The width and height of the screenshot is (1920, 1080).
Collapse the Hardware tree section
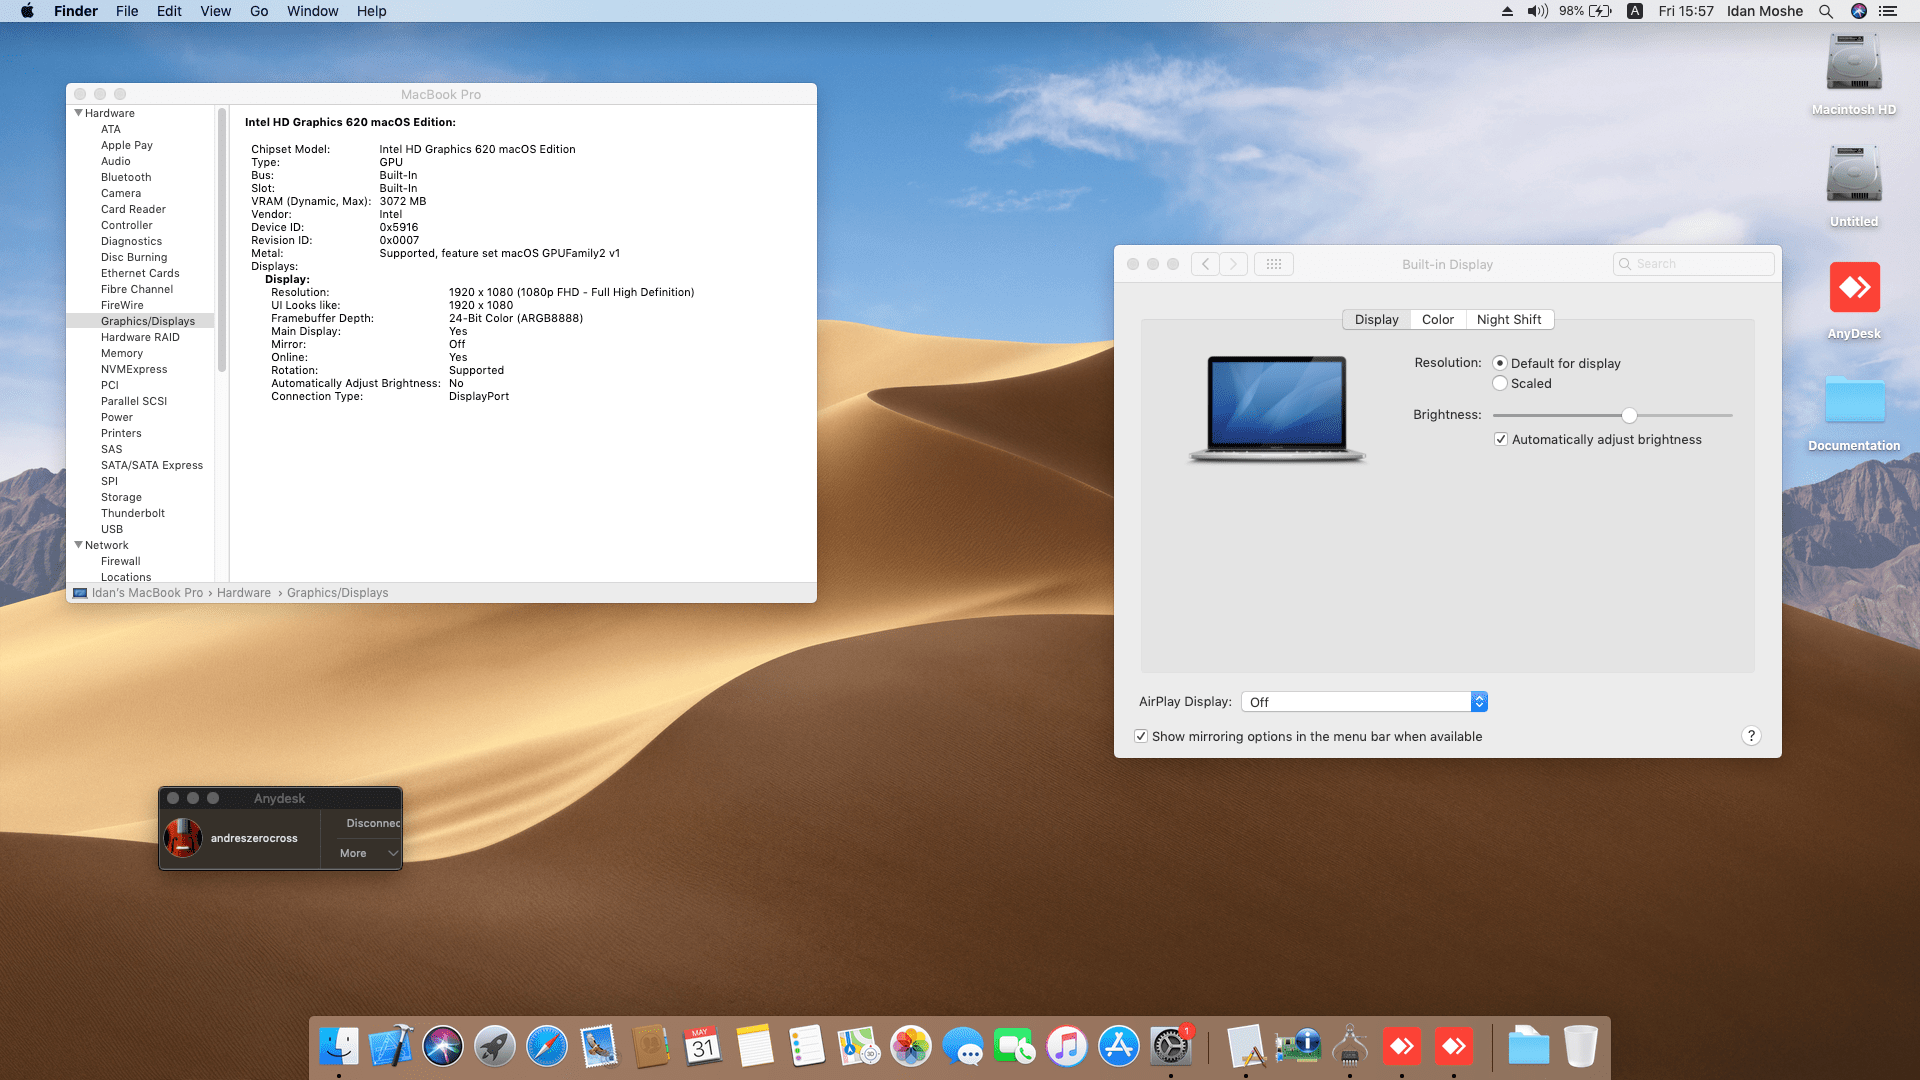click(x=79, y=113)
